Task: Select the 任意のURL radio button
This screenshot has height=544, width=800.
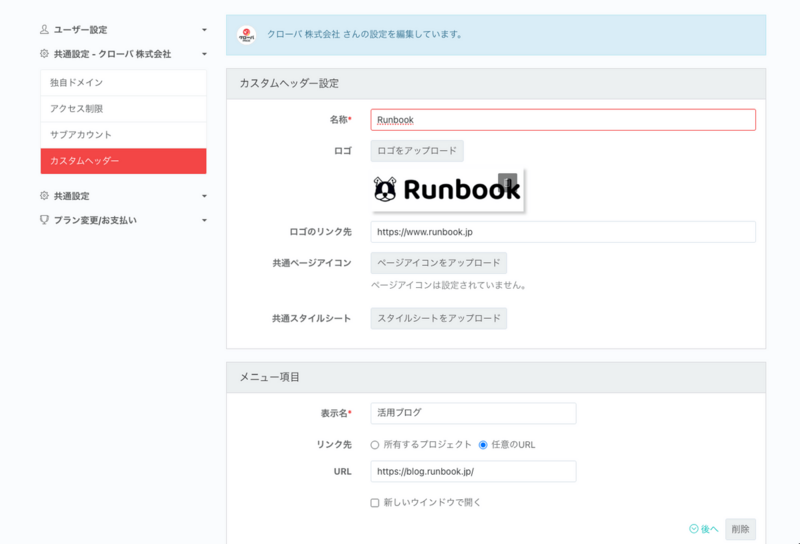Action: click(483, 445)
